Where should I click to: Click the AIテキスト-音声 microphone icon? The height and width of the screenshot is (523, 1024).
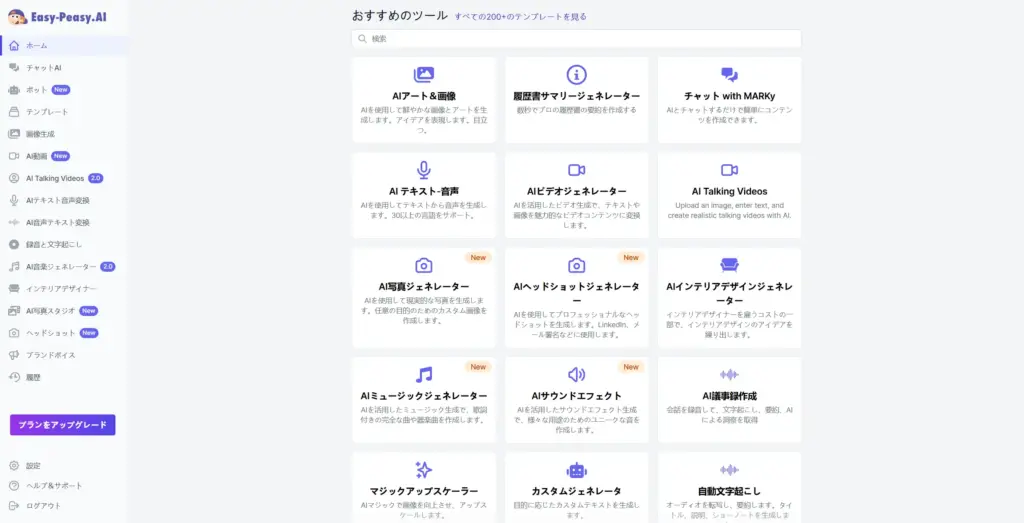[424, 170]
